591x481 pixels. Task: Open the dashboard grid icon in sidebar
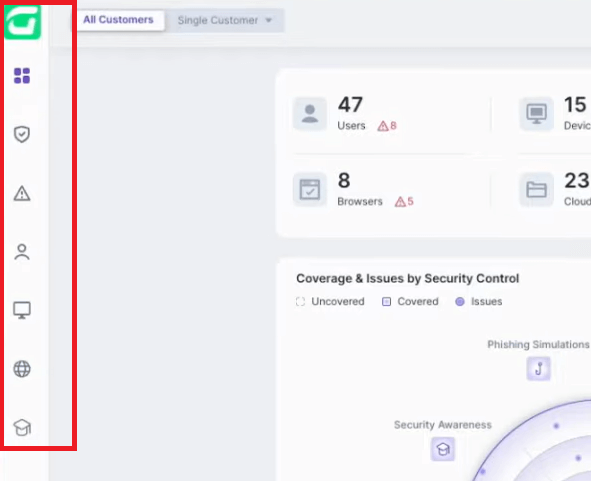click(x=22, y=76)
